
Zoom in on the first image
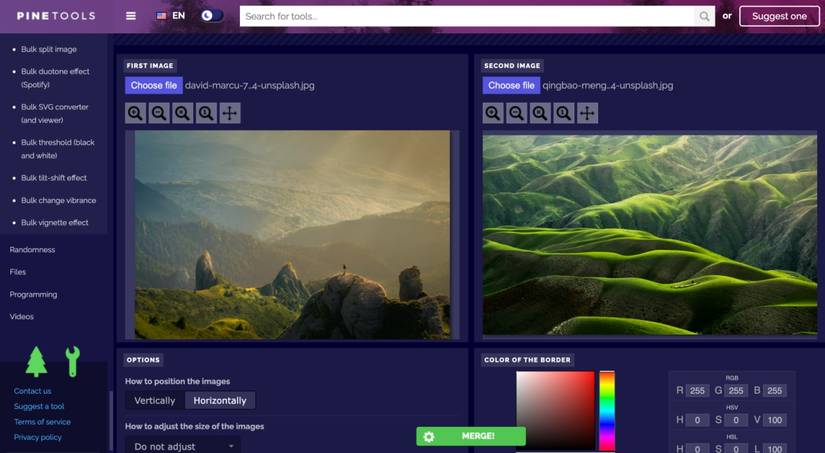pos(135,113)
